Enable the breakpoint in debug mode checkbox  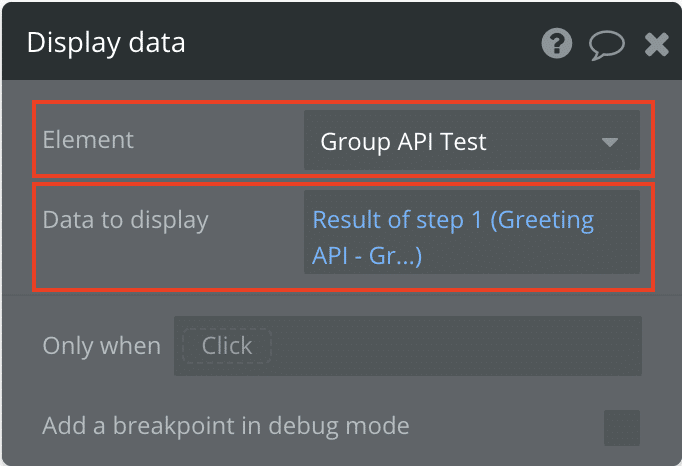click(x=622, y=428)
